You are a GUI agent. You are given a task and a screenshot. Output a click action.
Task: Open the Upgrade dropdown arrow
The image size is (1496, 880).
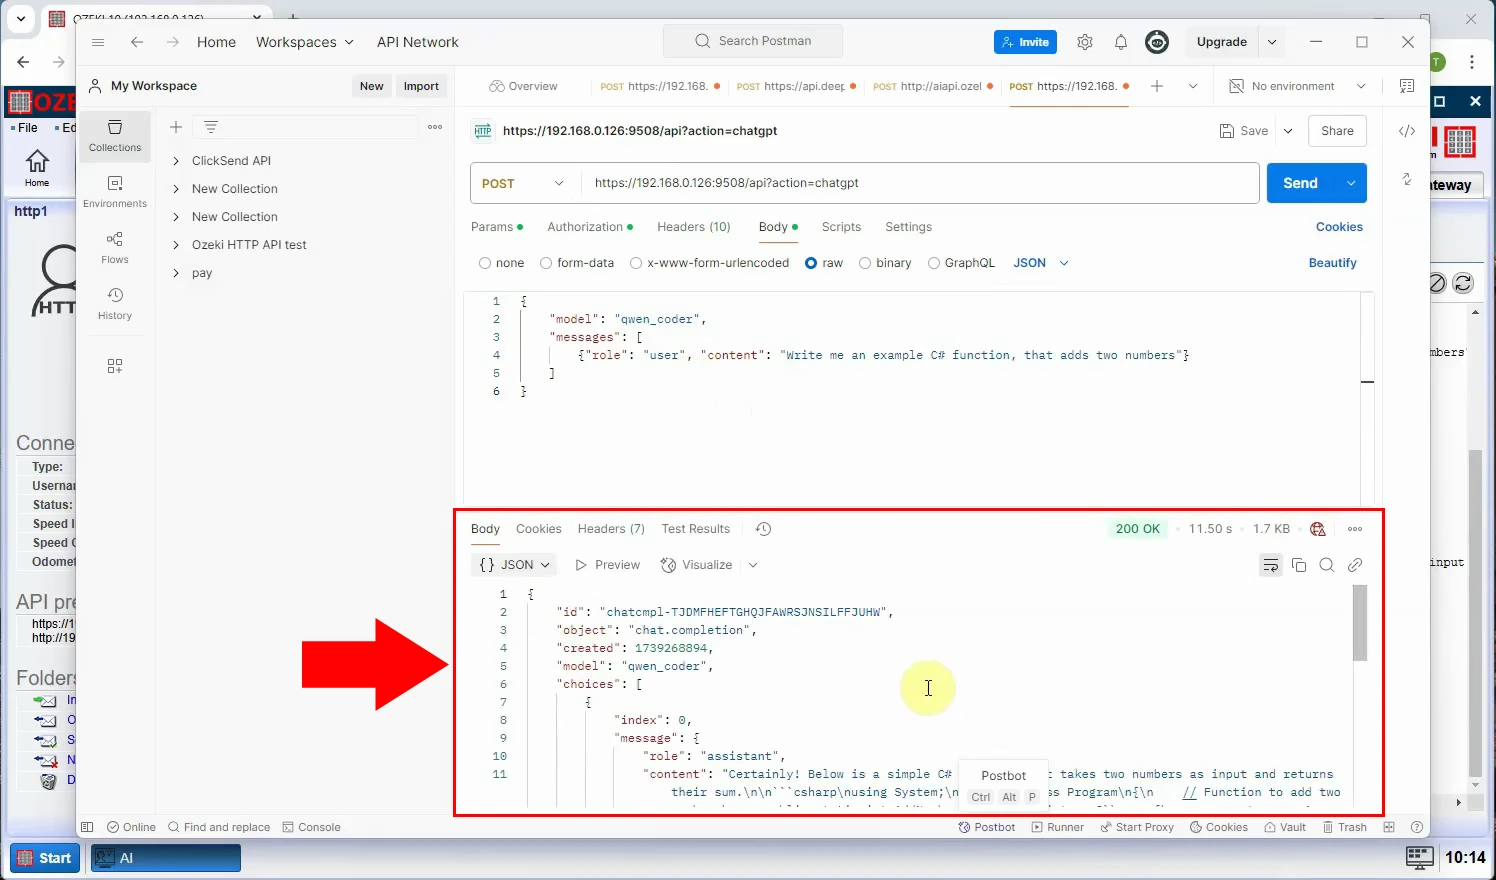(x=1272, y=42)
